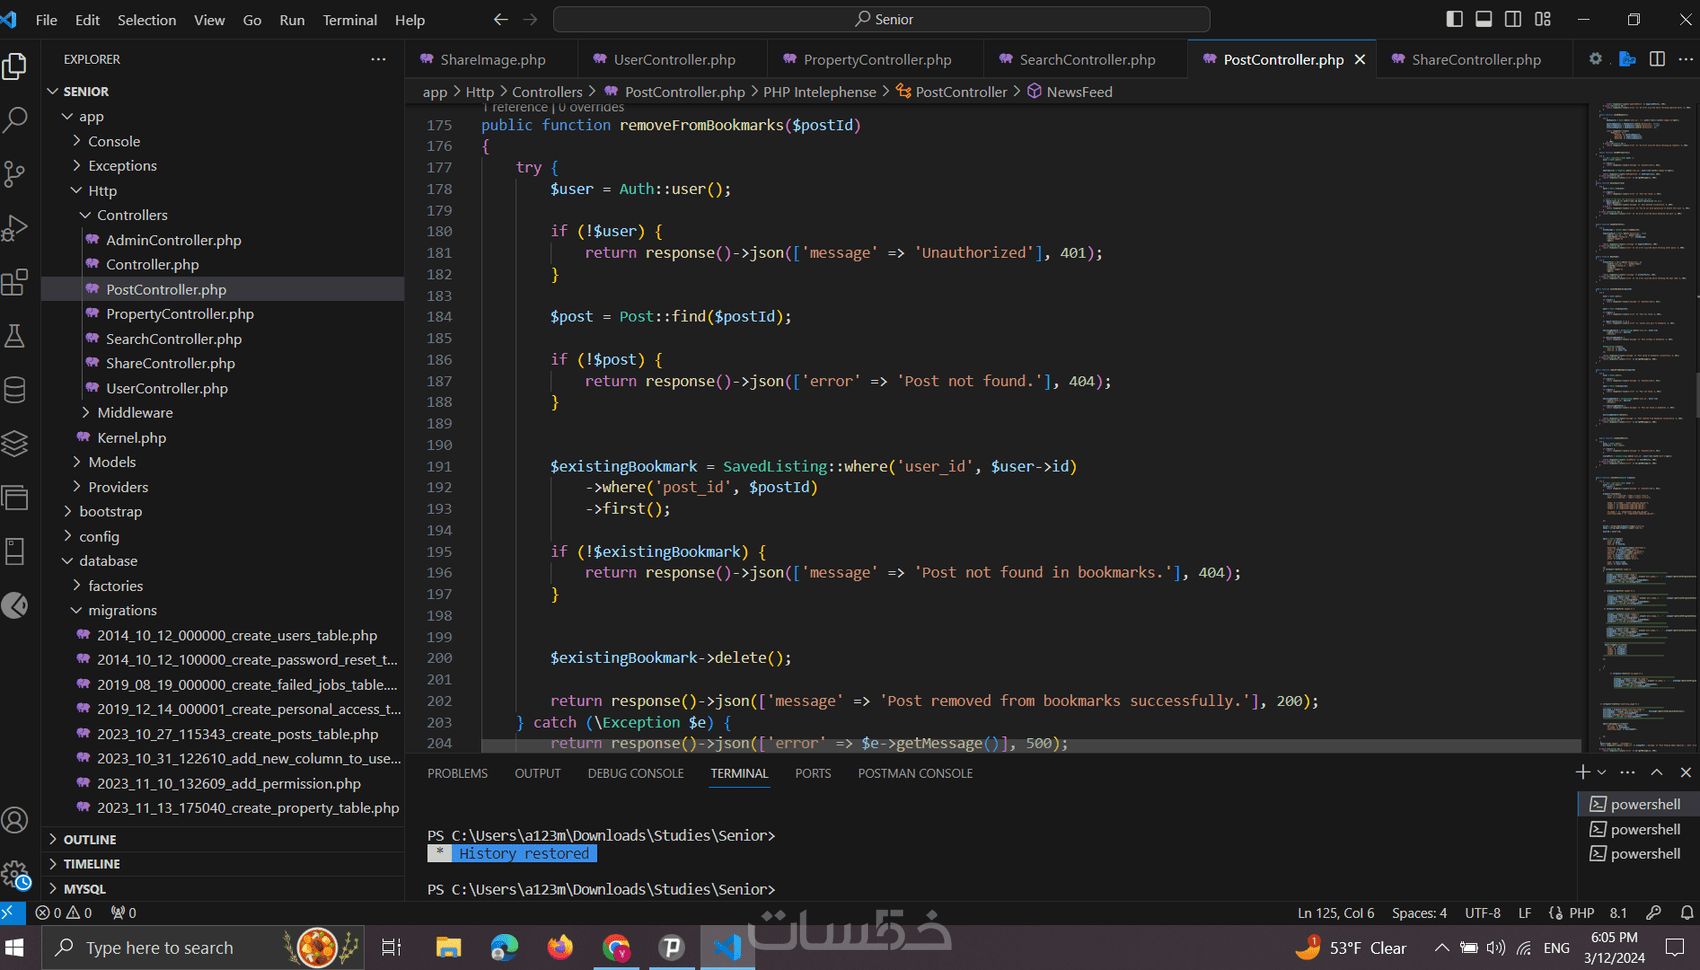
Task: Open the Extensions view
Action: point(15,282)
